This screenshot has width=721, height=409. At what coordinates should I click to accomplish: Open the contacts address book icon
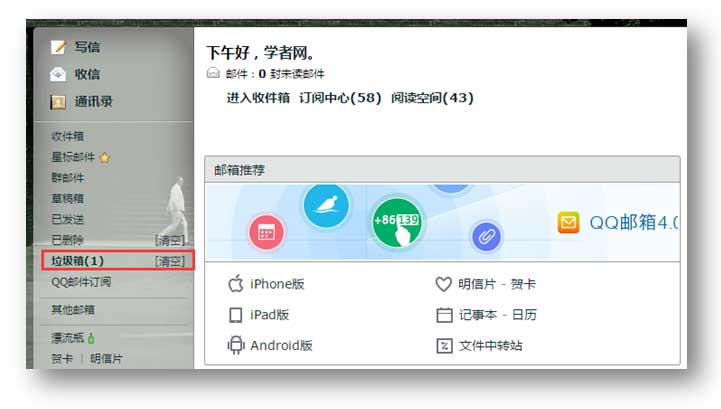pos(58,102)
